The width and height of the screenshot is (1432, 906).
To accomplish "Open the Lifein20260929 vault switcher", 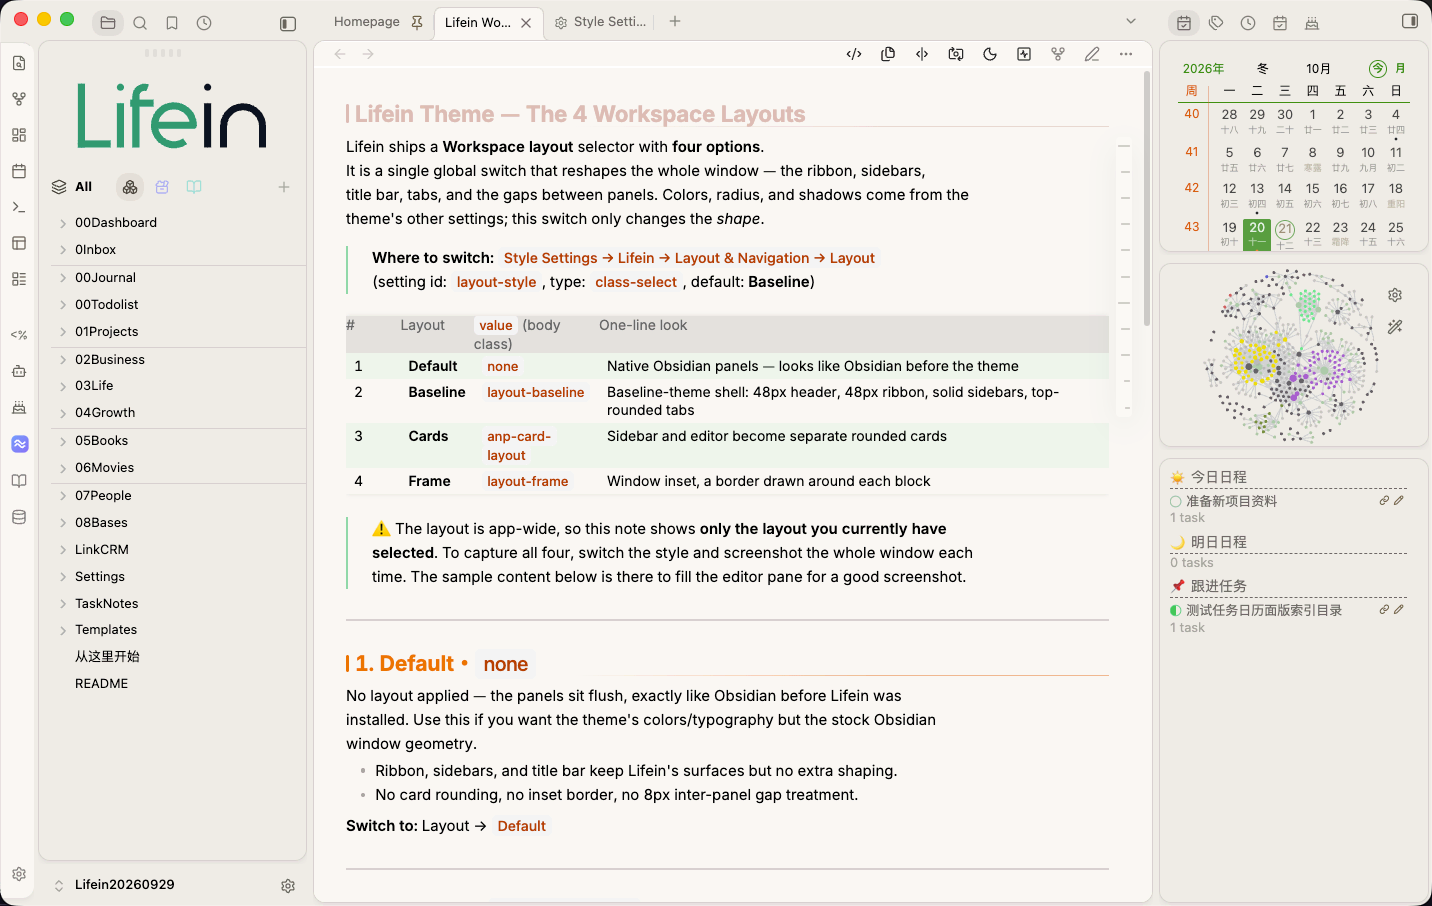I will [x=115, y=885].
